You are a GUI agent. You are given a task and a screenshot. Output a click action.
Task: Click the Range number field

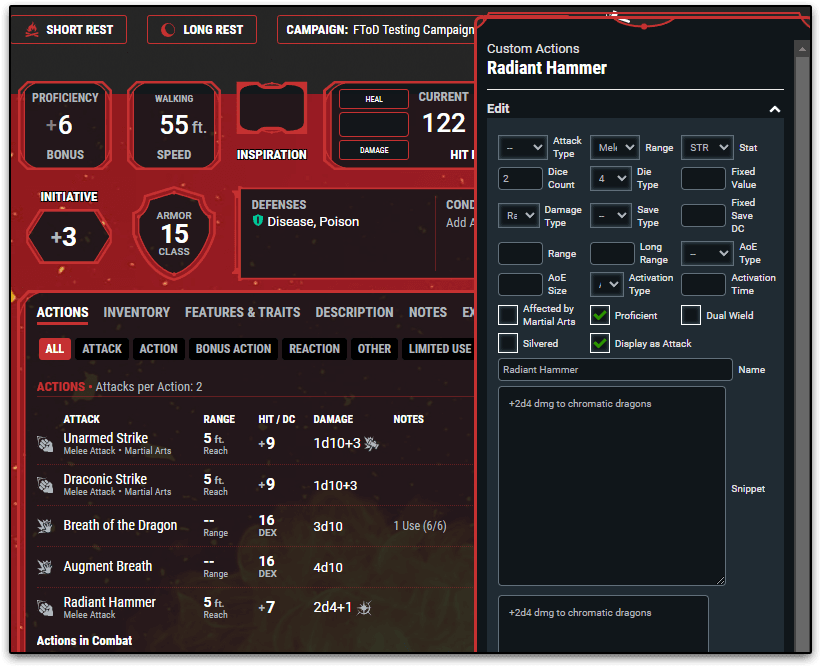click(520, 253)
